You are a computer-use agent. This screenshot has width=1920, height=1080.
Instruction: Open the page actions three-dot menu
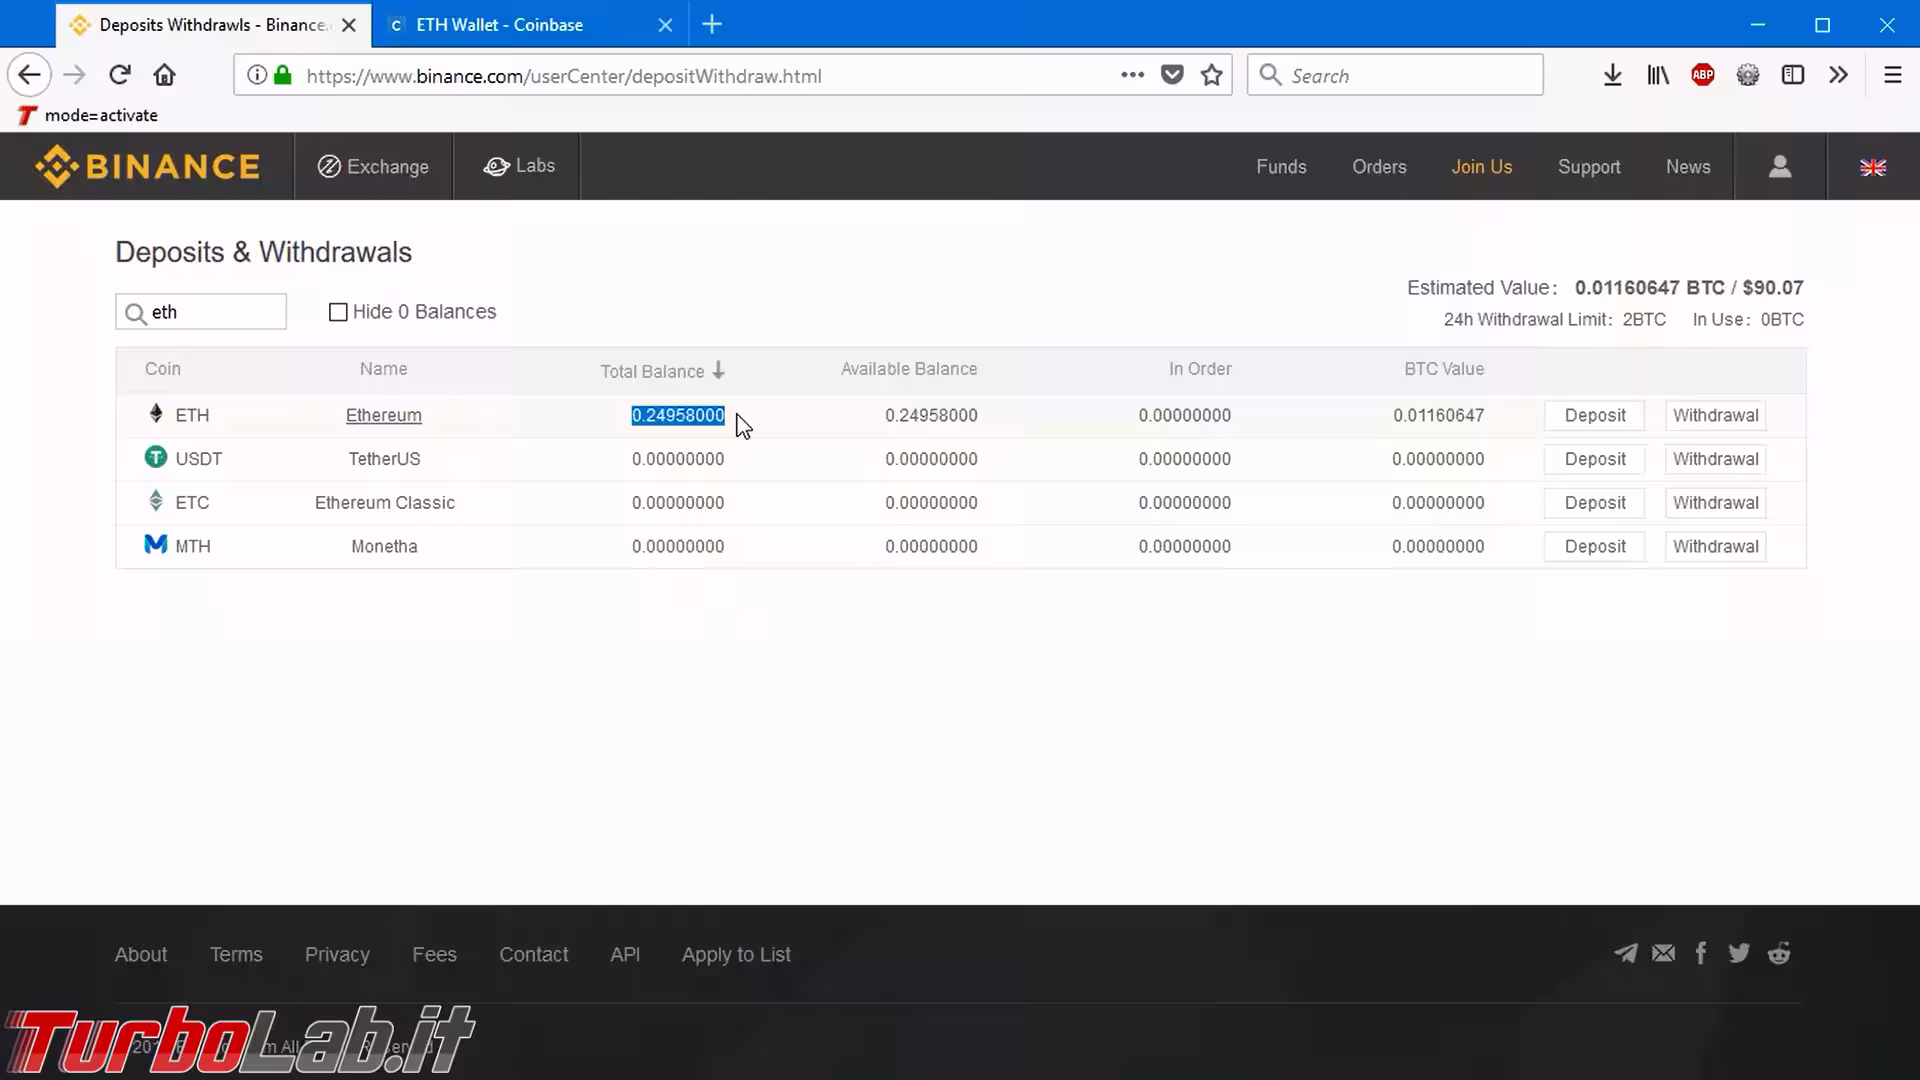coord(1132,75)
